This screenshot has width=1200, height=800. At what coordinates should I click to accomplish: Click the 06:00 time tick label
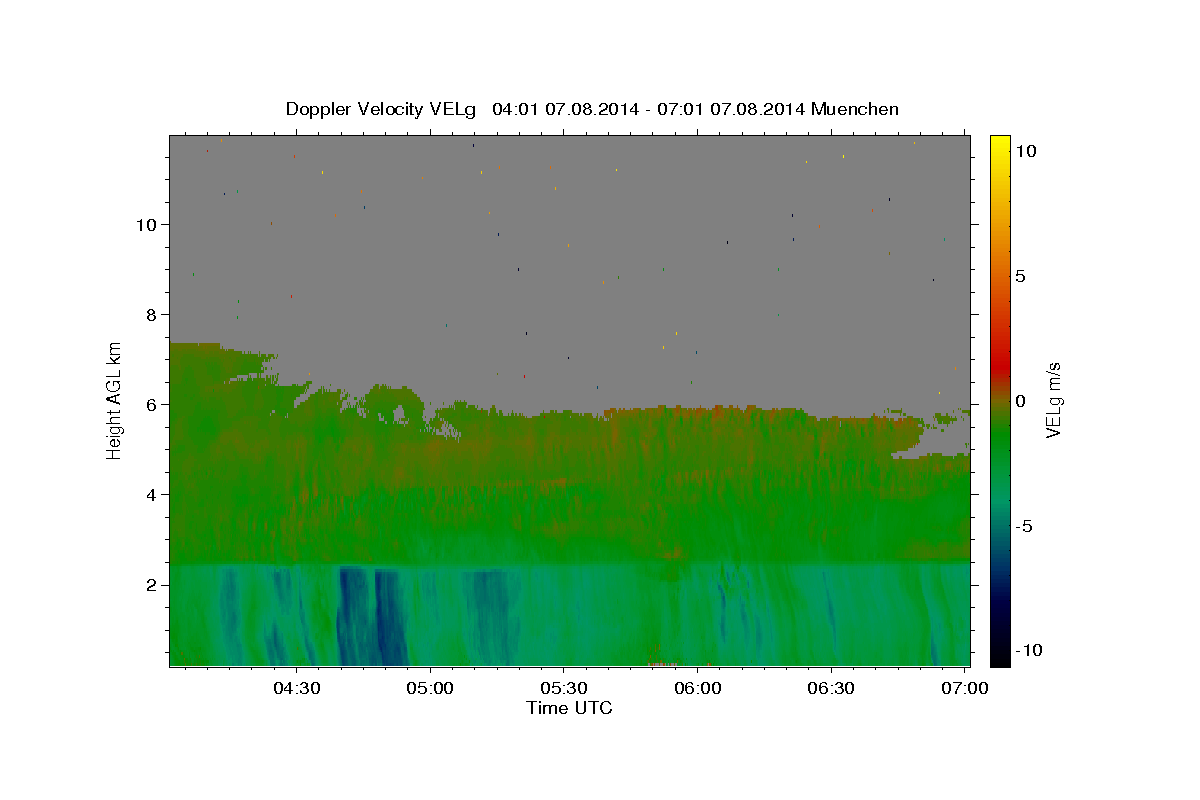click(x=698, y=688)
